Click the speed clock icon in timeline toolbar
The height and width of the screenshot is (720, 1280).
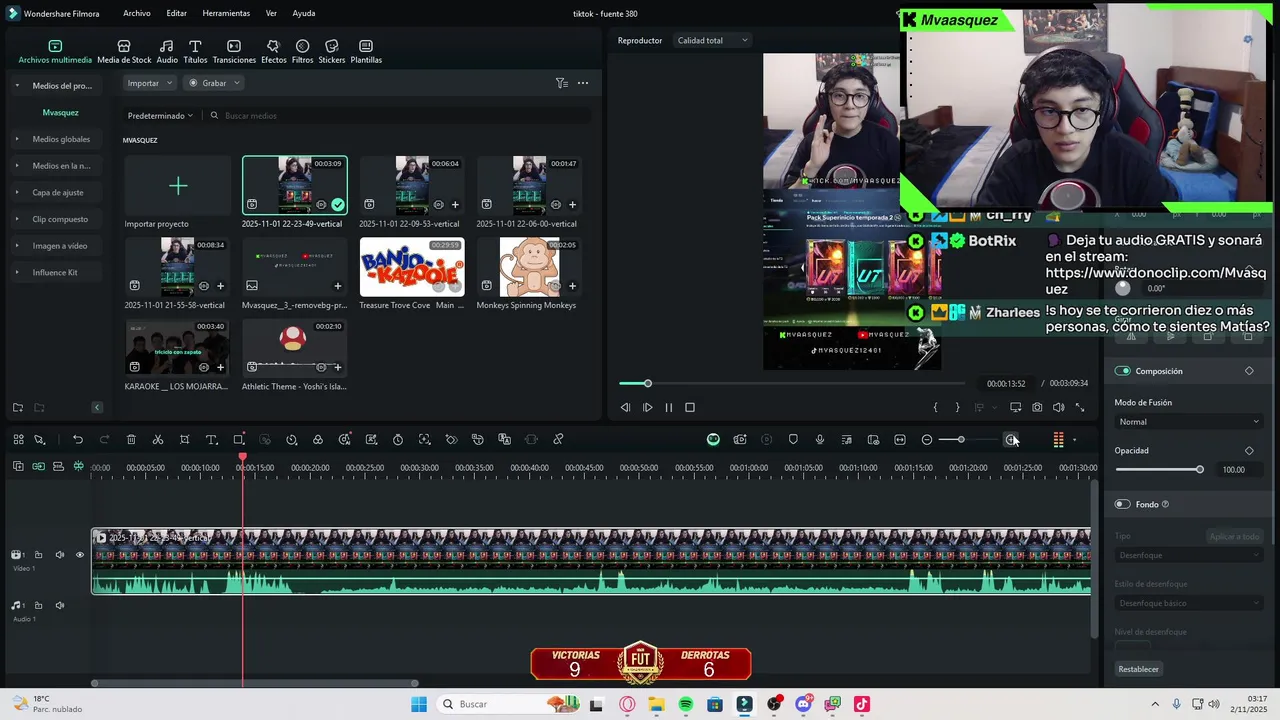pos(291,440)
